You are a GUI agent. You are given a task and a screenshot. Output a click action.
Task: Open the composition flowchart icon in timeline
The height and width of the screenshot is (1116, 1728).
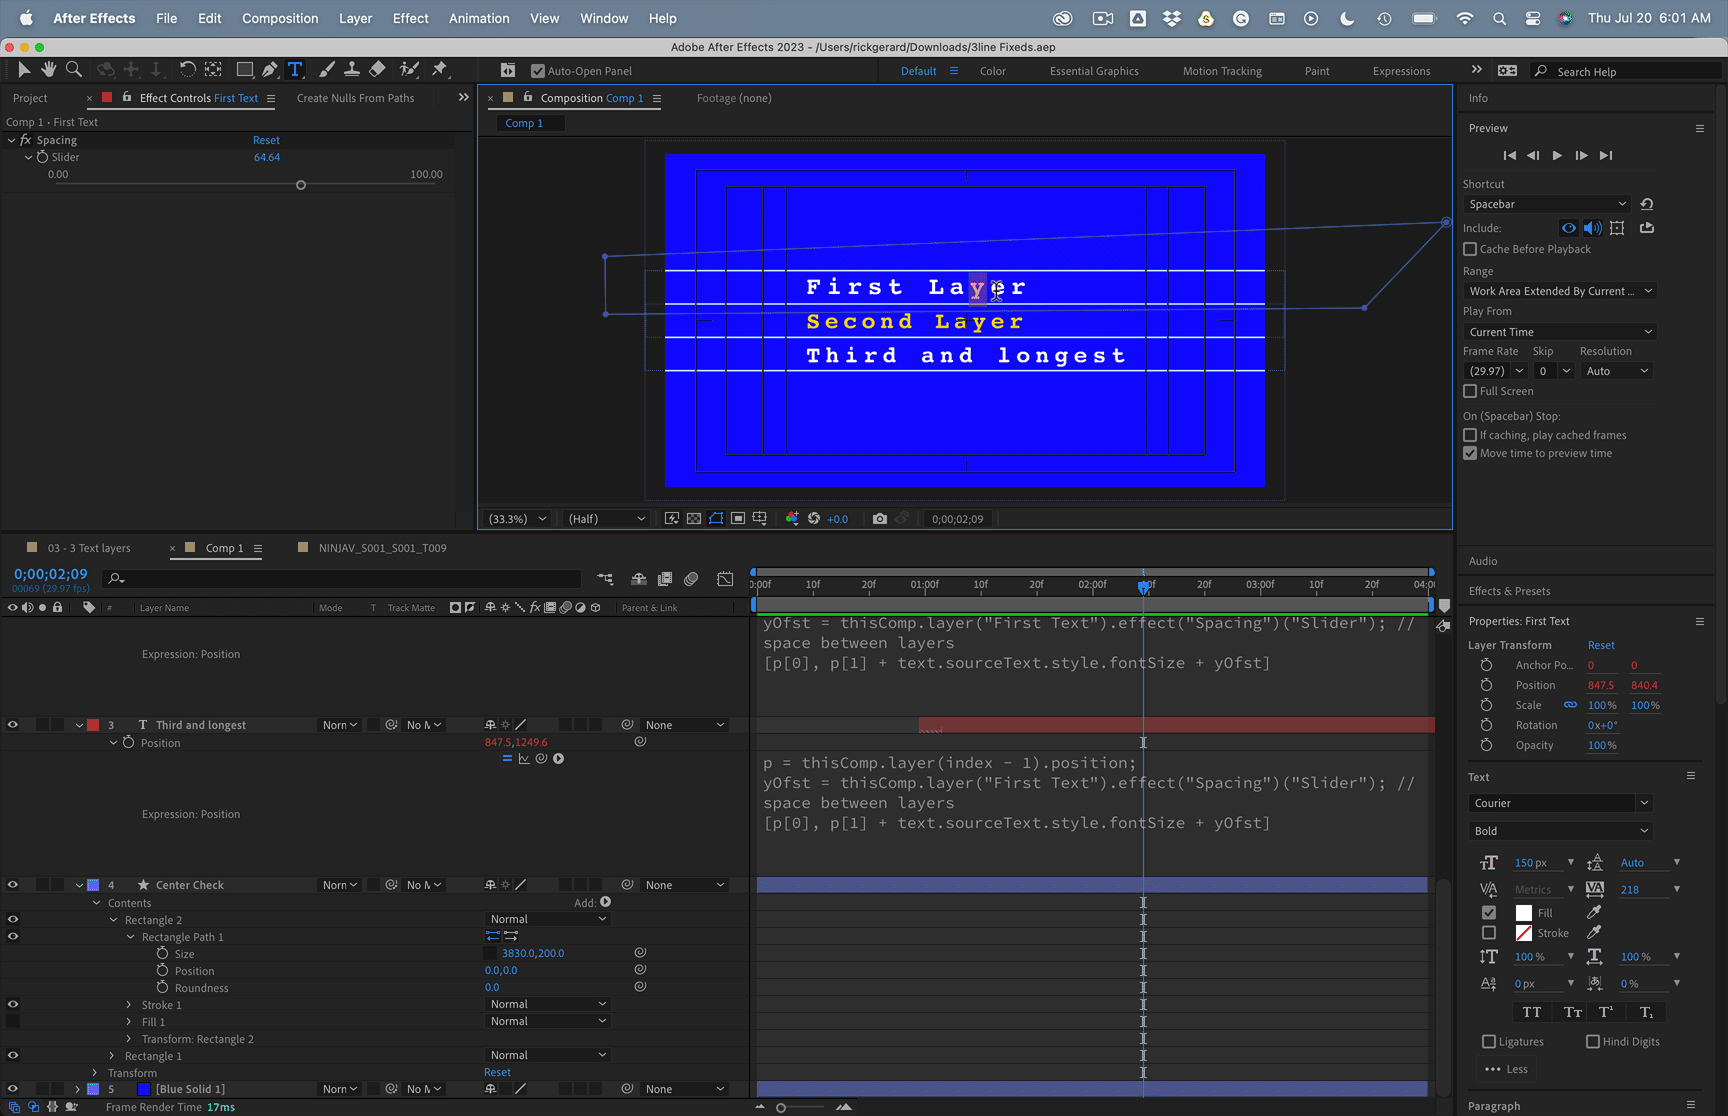coord(605,579)
